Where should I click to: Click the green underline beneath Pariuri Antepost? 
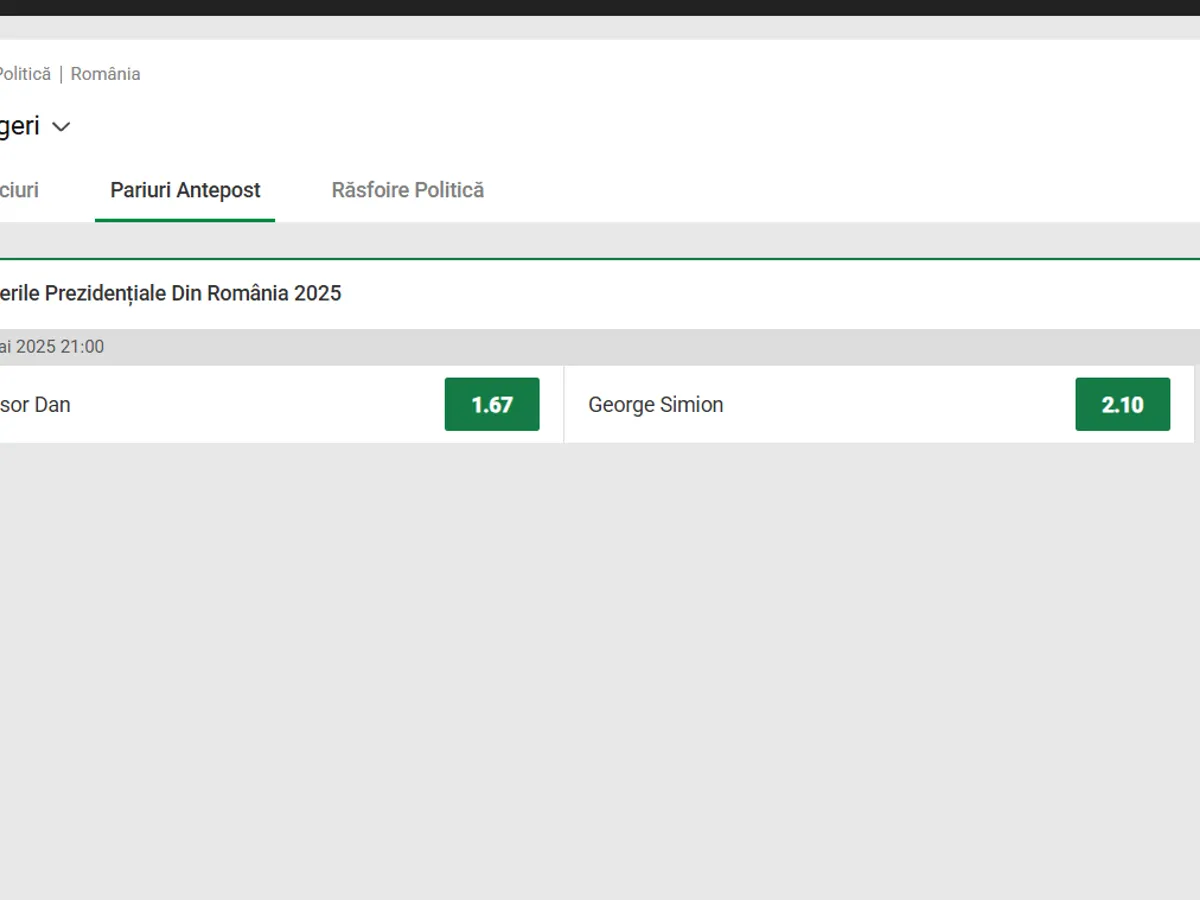(x=185, y=219)
